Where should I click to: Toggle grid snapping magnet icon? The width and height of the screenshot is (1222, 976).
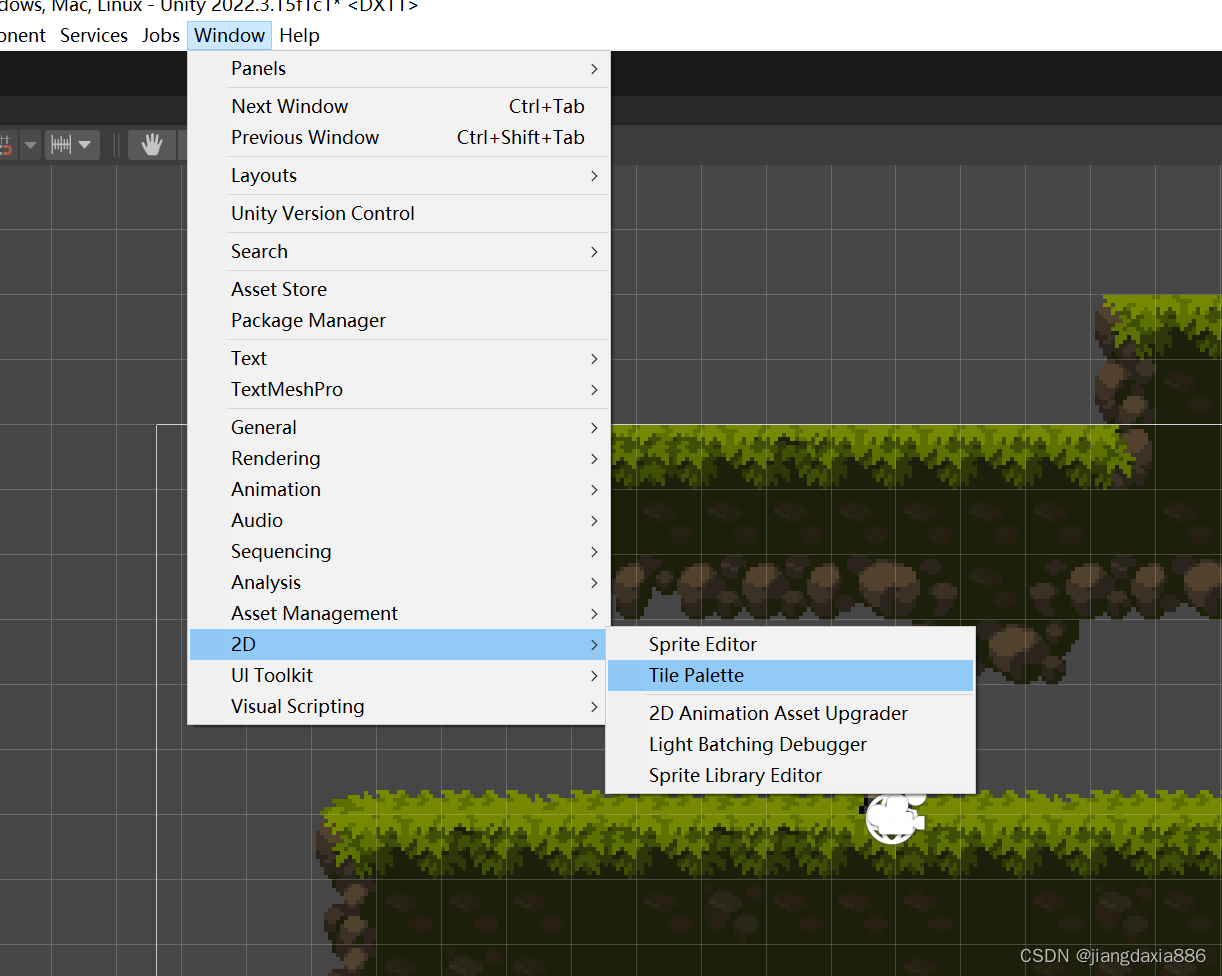[x=6, y=145]
